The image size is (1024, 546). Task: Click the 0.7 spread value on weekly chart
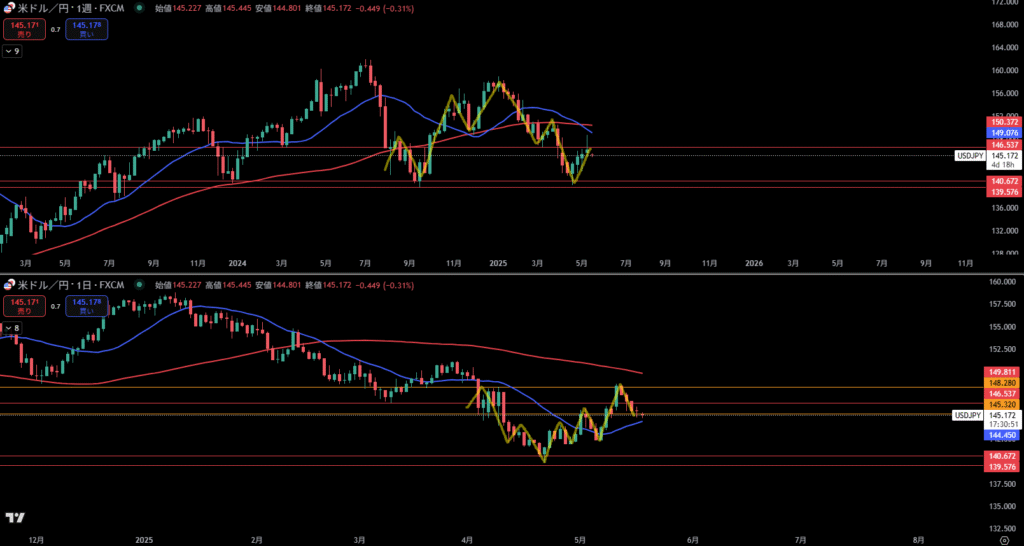tap(56, 29)
